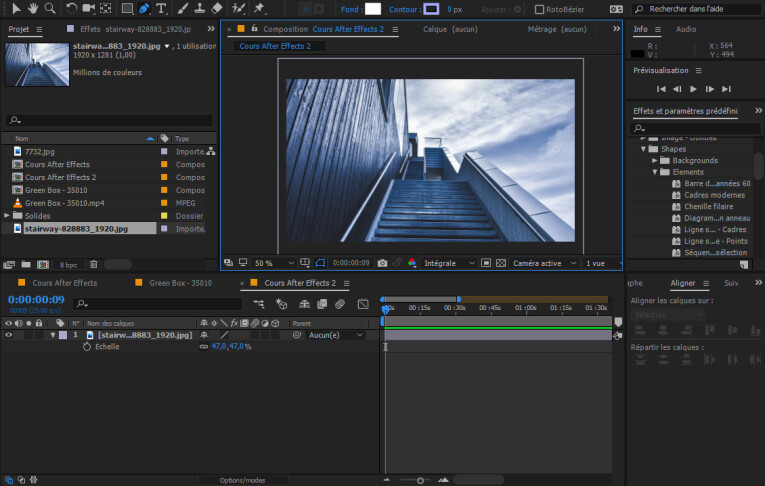Select the Unified Camera tool
This screenshot has height=486, width=765.
click(x=88, y=8)
